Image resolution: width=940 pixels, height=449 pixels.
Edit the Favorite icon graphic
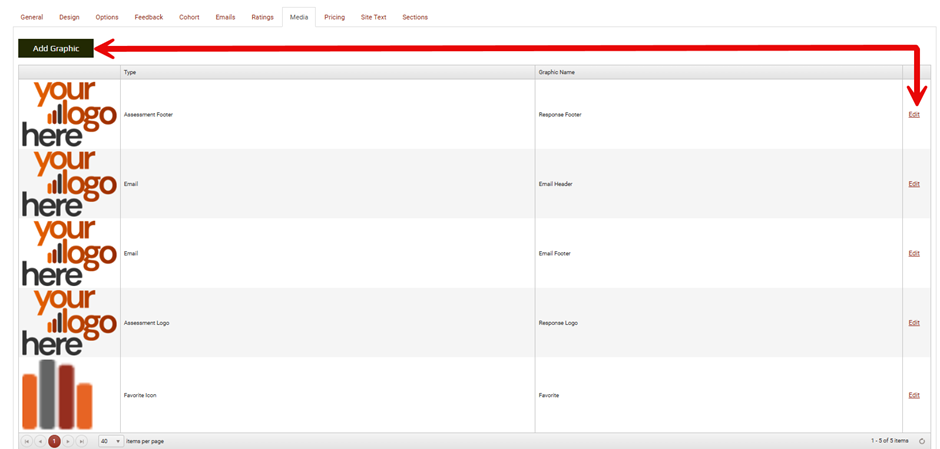click(x=914, y=395)
